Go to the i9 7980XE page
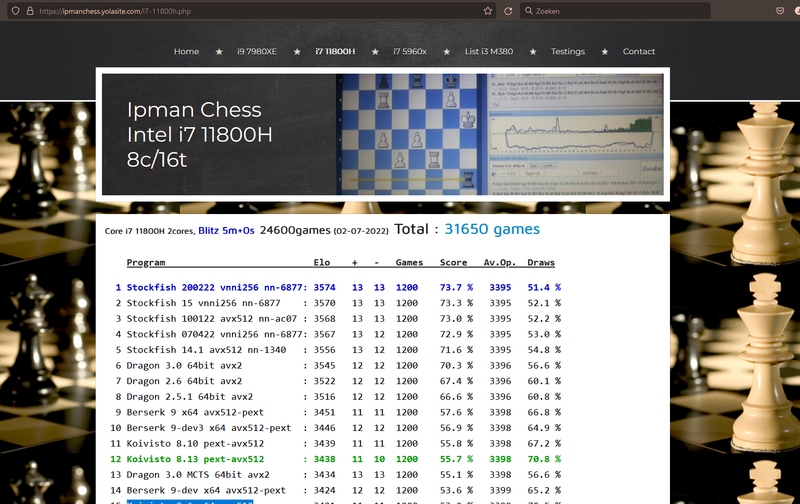This screenshot has width=800, height=504. (257, 52)
